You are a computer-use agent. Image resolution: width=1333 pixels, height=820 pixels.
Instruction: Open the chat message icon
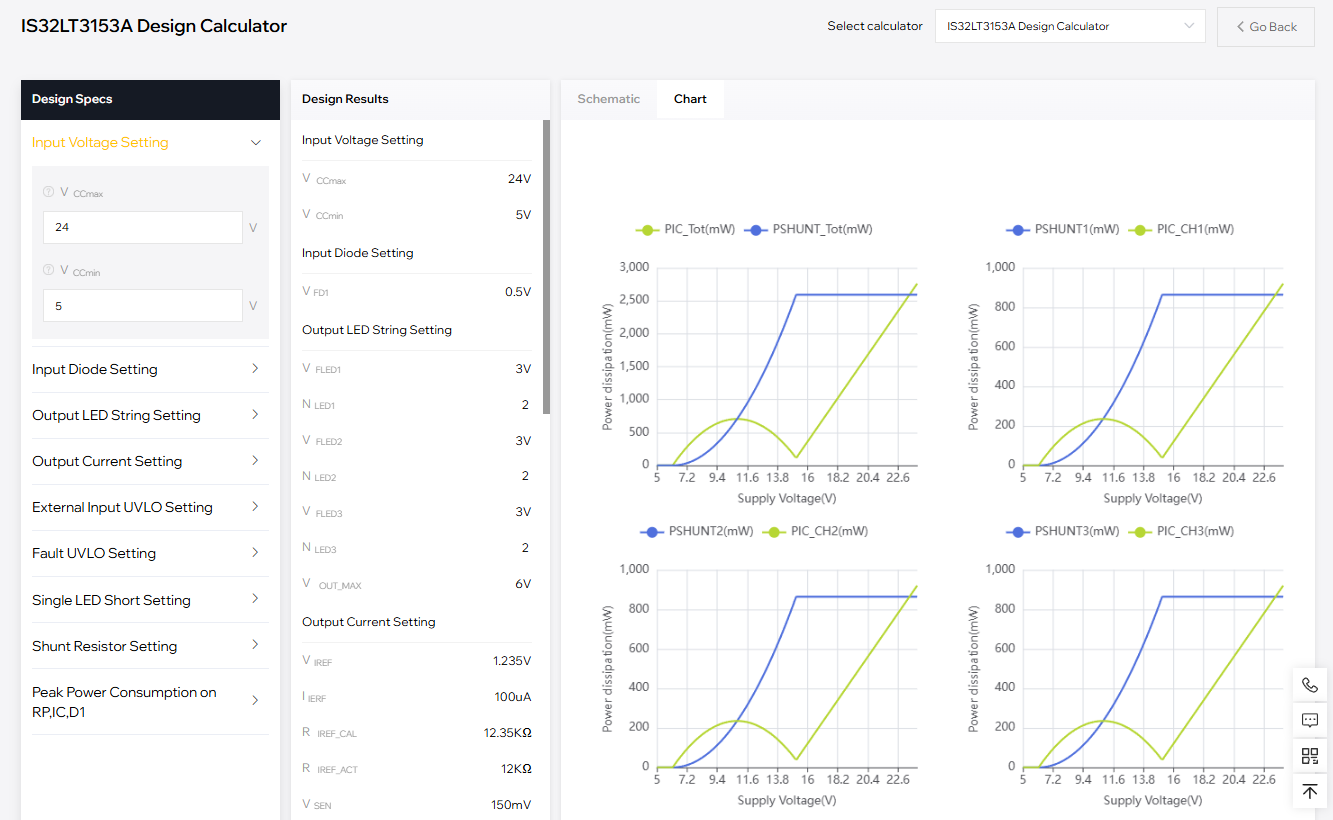click(x=1310, y=720)
